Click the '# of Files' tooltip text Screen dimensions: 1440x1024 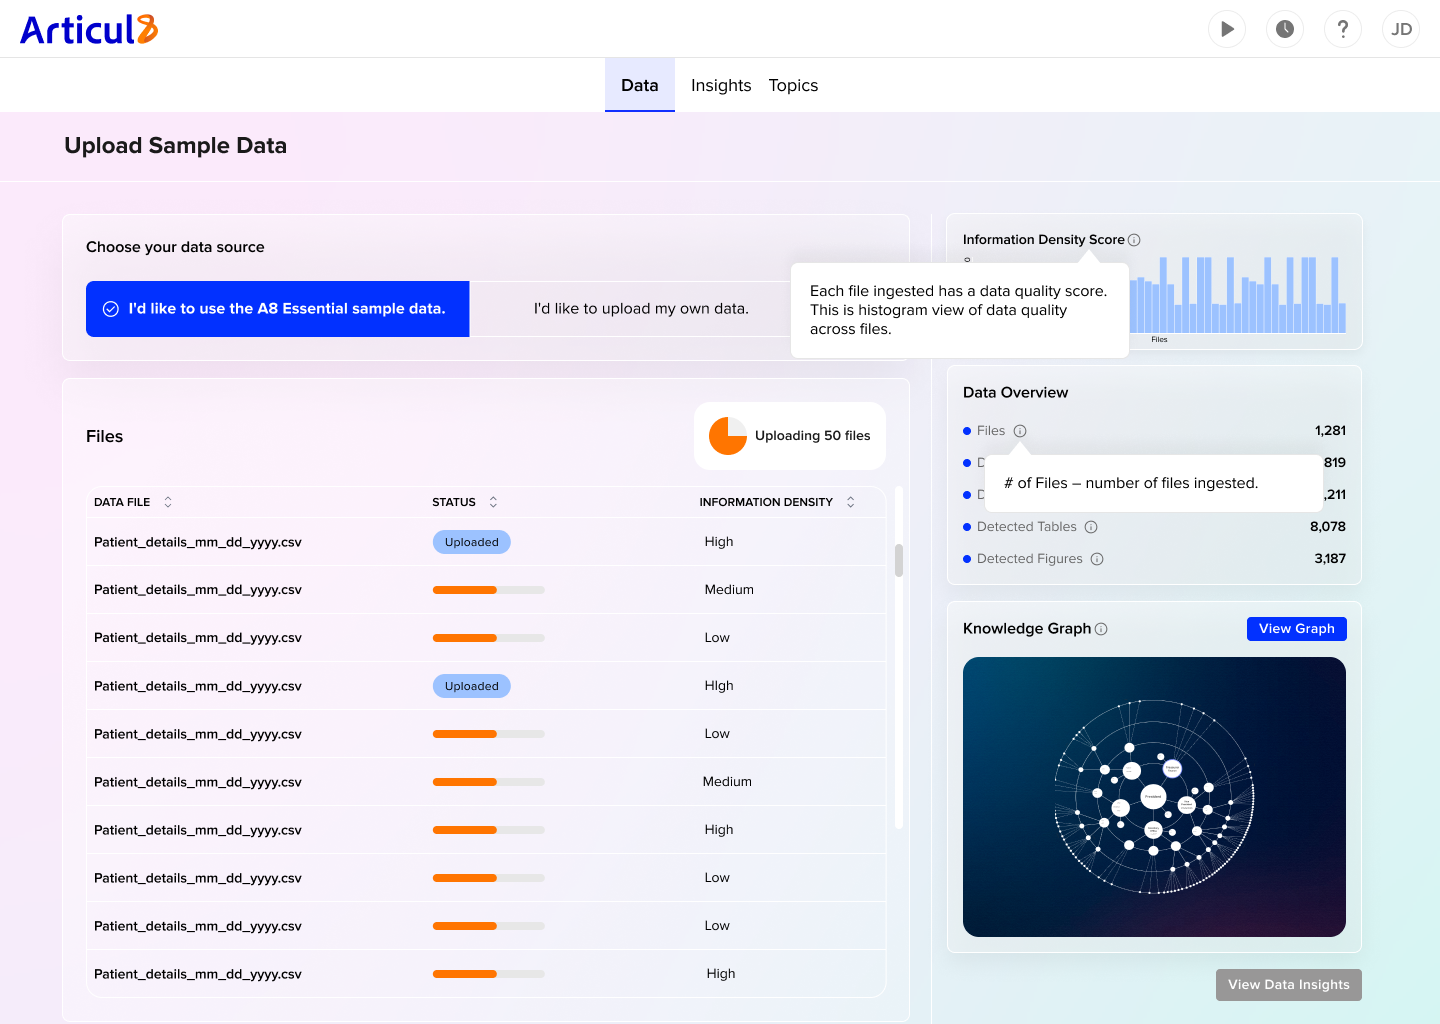(x=1131, y=483)
